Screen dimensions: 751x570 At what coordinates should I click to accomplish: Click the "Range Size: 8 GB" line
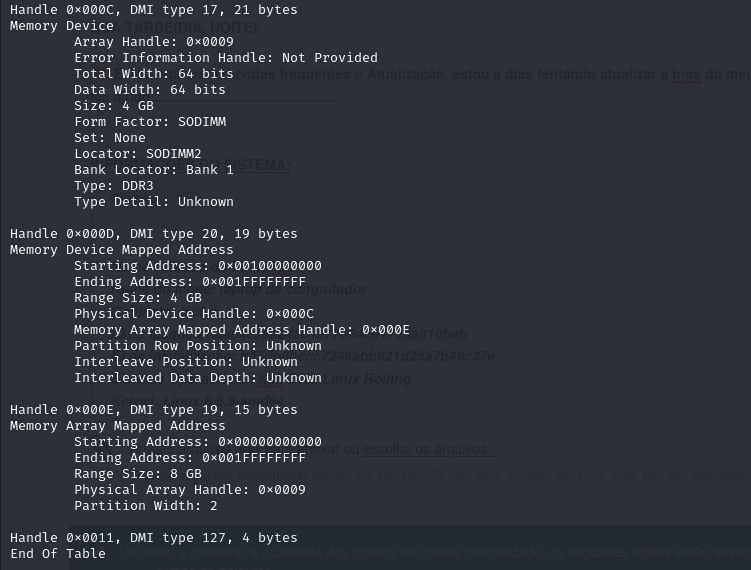(138, 474)
